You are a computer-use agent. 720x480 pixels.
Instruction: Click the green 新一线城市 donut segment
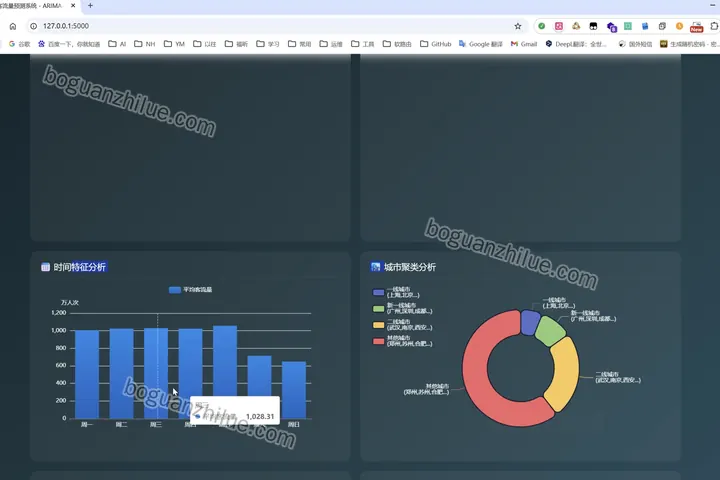tap(550, 329)
